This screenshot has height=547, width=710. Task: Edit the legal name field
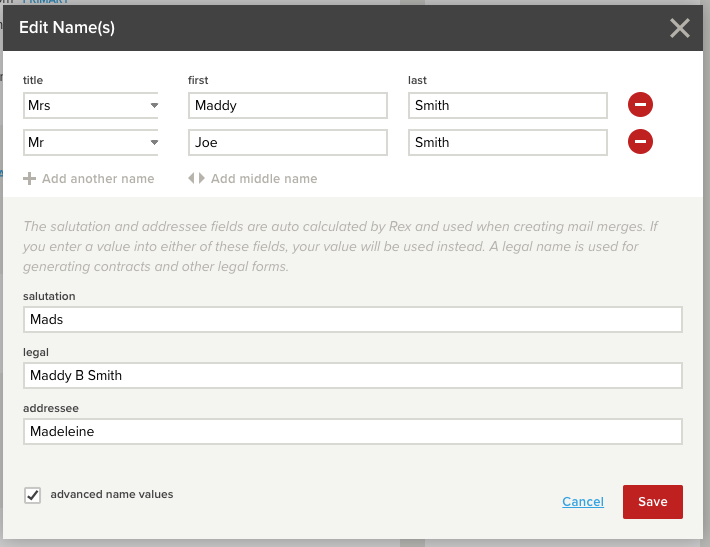(x=353, y=375)
